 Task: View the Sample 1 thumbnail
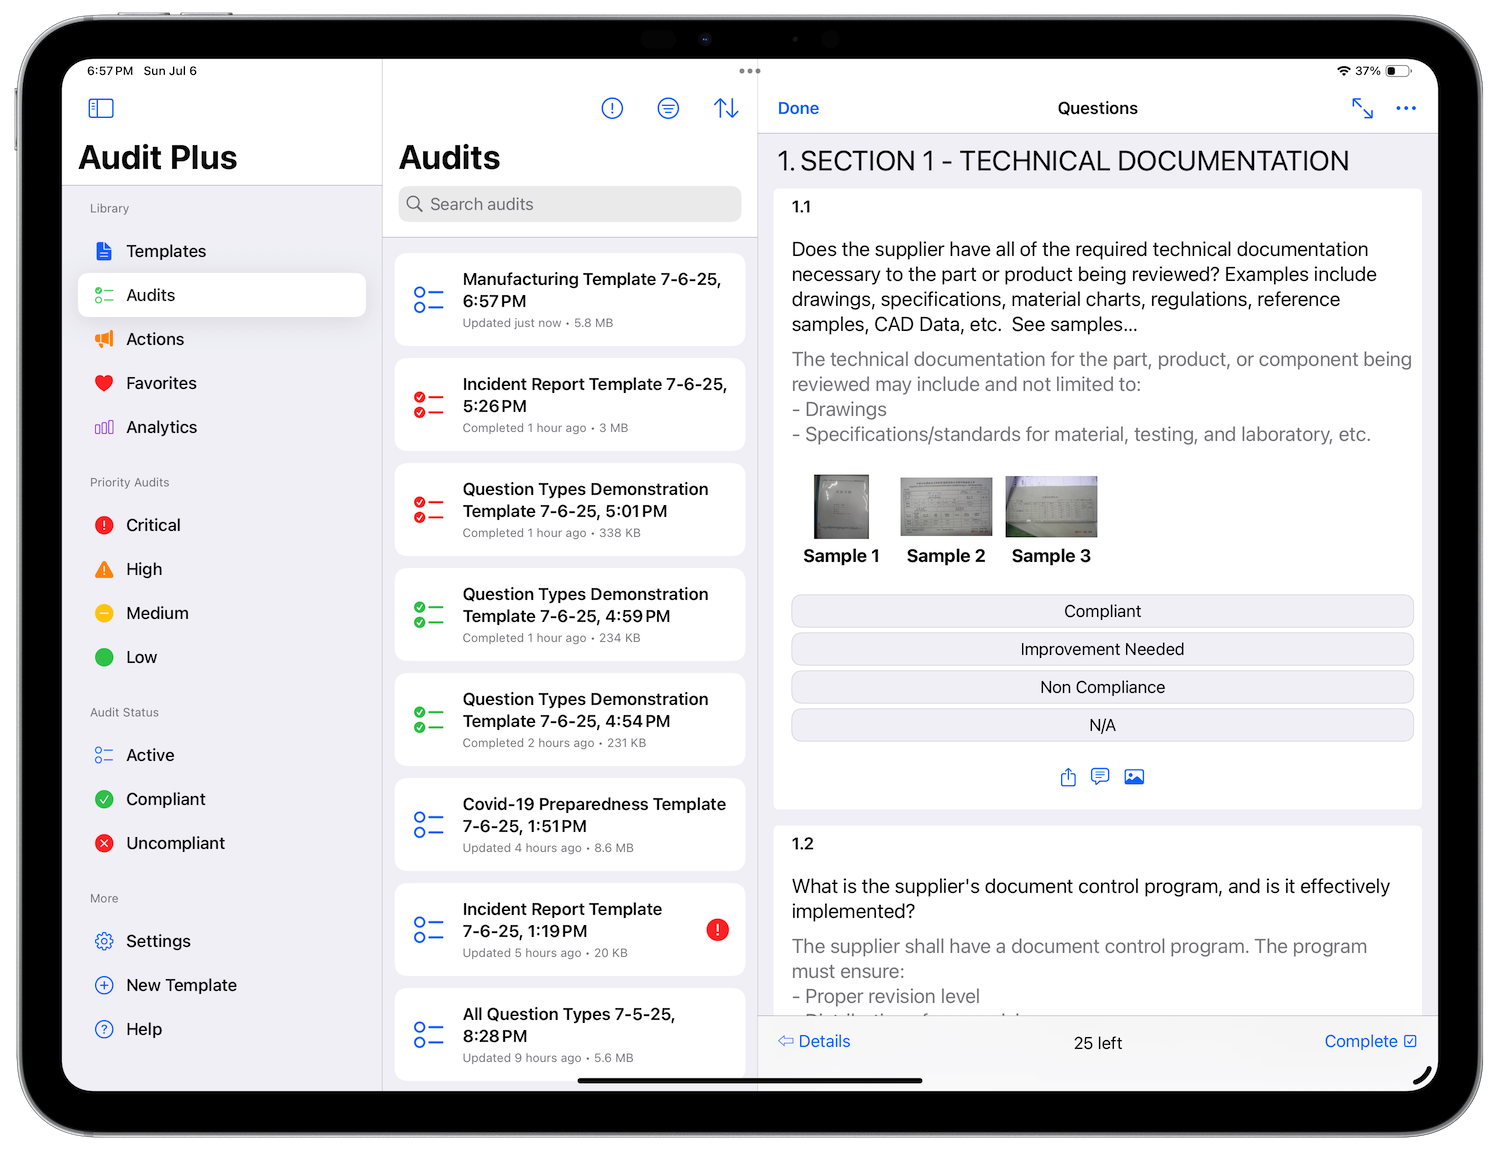[841, 507]
